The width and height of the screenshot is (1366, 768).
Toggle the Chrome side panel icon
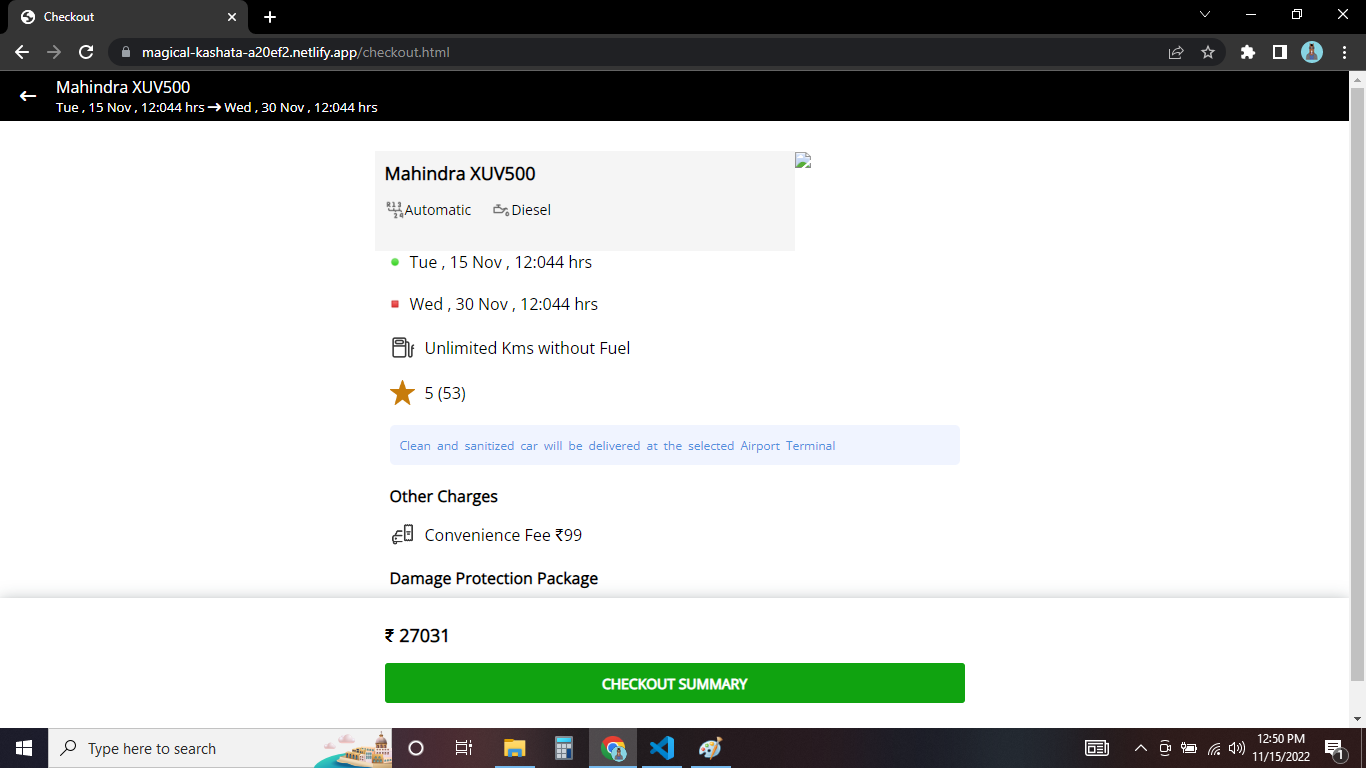pos(1279,52)
